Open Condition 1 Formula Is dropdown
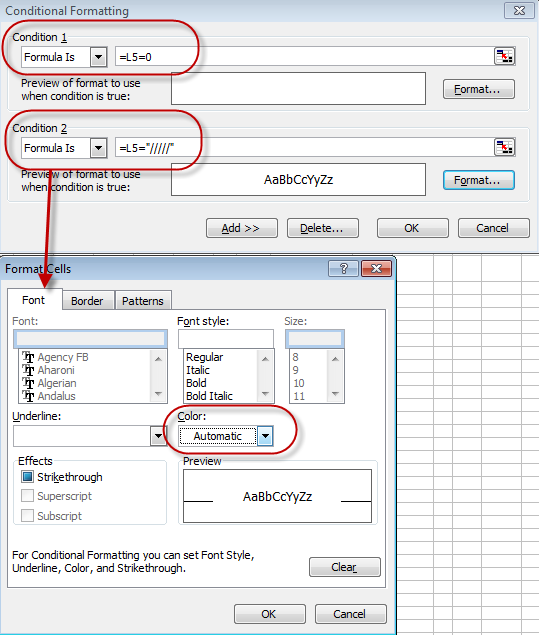 pyautogui.click(x=98, y=57)
